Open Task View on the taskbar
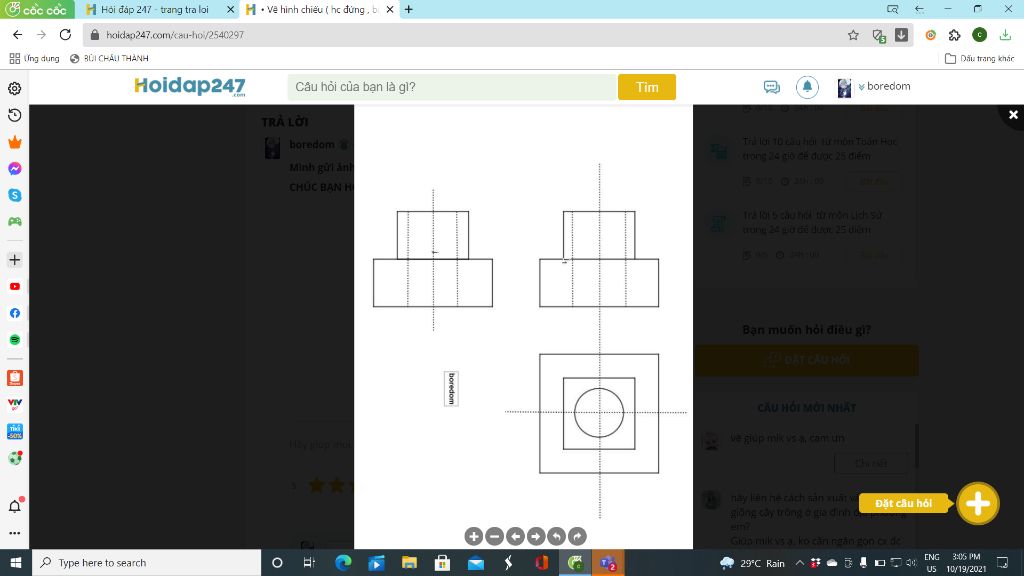The image size is (1024, 576). pyautogui.click(x=309, y=562)
